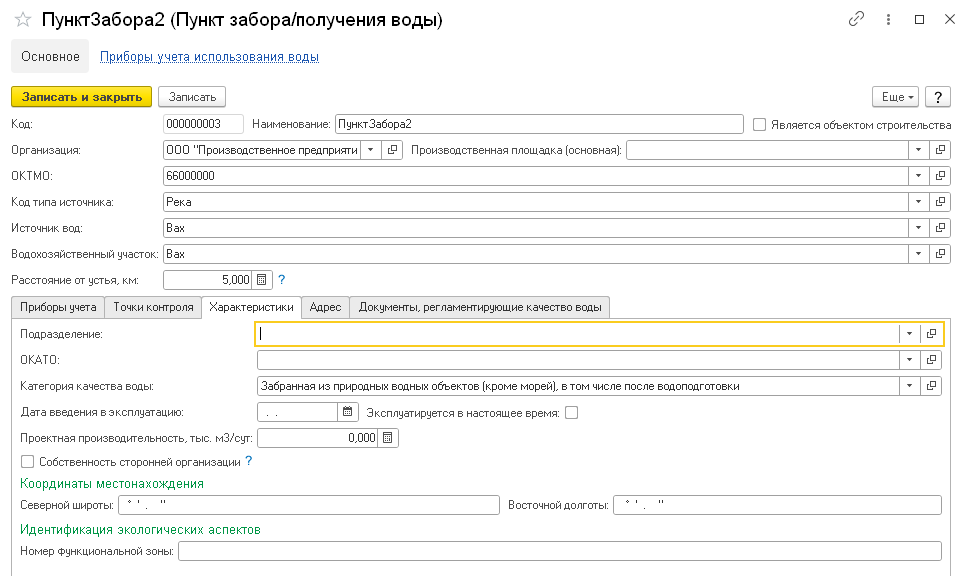Expand Категория качества воды dropdown list
The width and height of the screenshot is (963, 576).
pyautogui.click(x=909, y=386)
